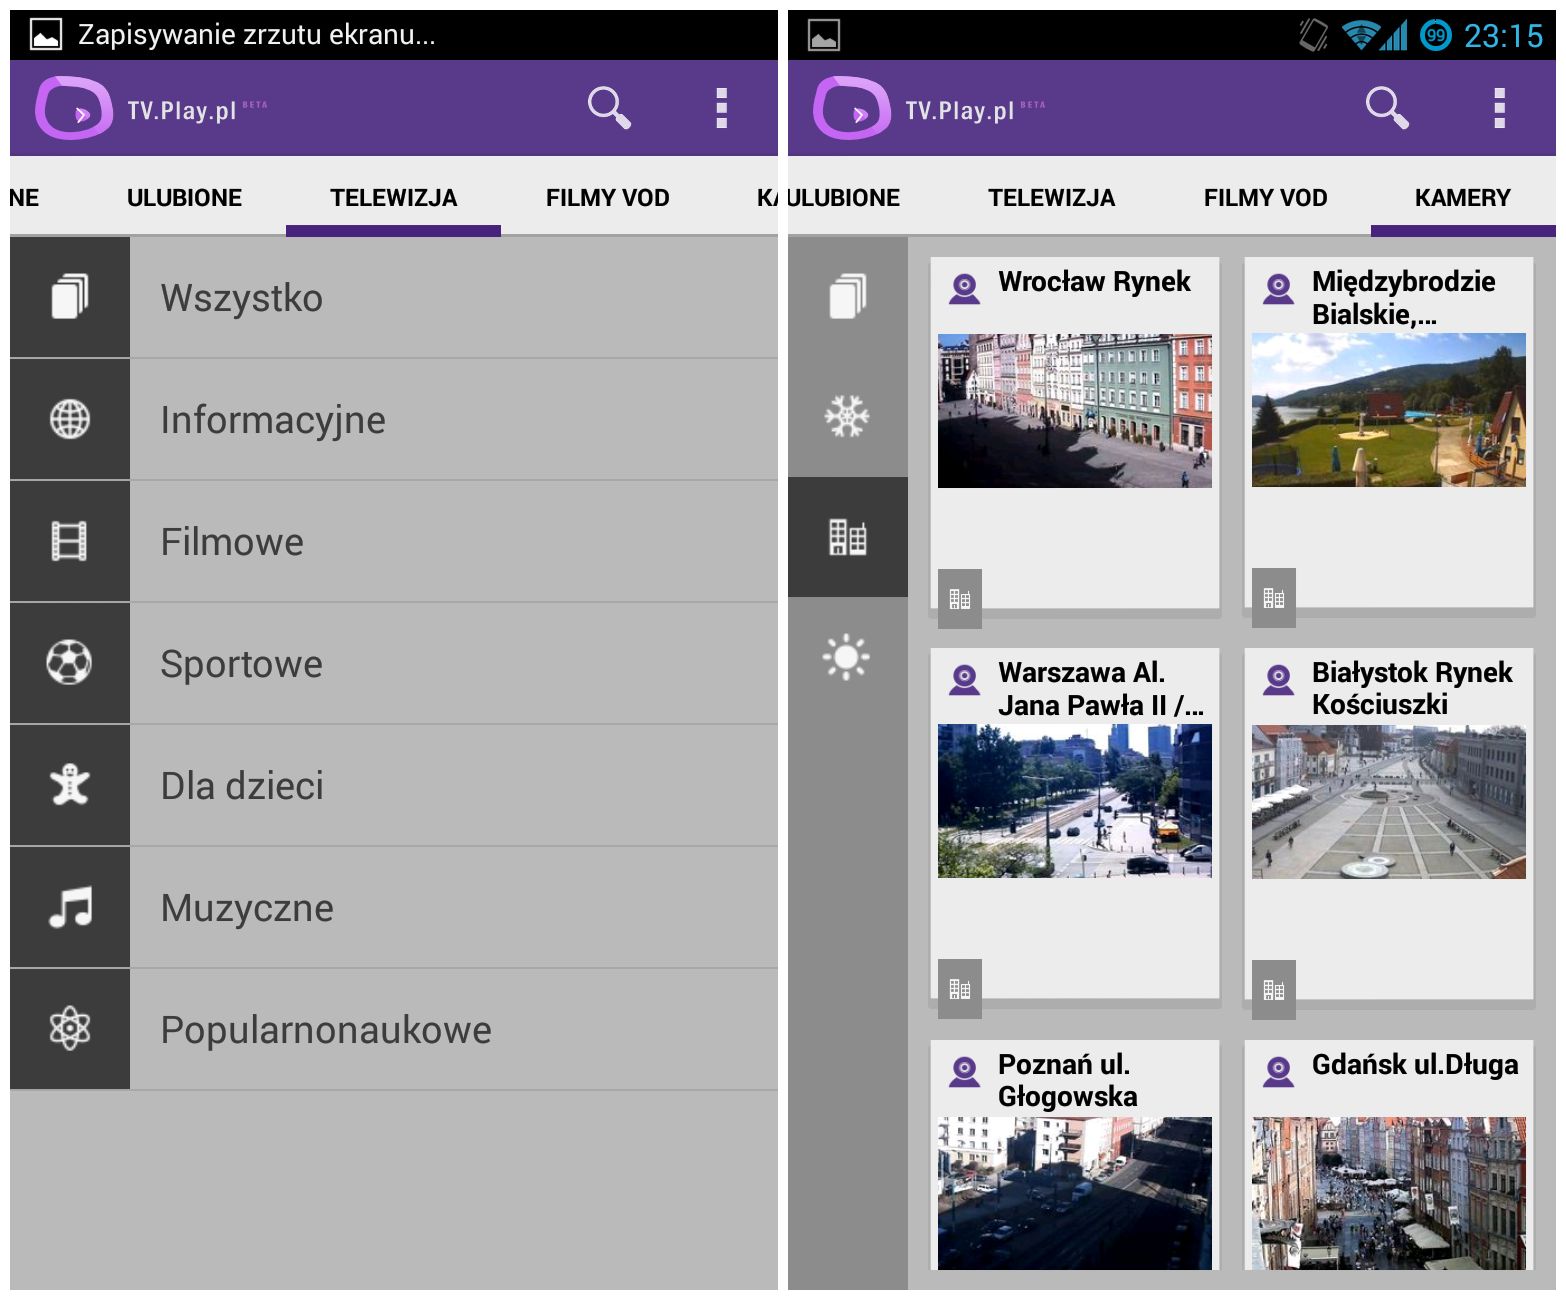The image size is (1566, 1300).
Task: Tap the Białystok Rynek Kościuszki title text
Action: click(1412, 688)
